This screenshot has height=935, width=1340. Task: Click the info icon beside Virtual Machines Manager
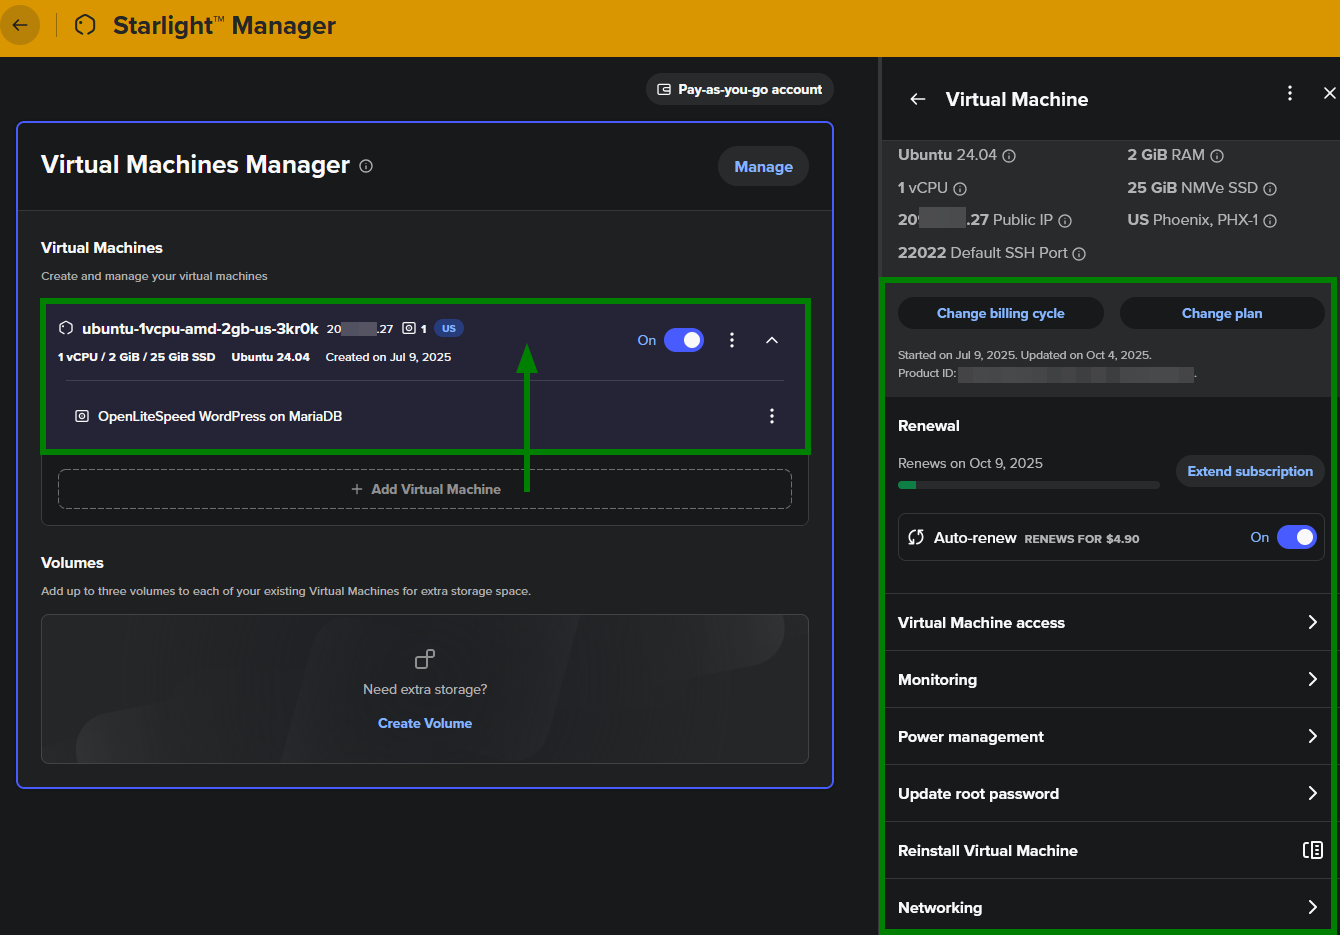(366, 166)
